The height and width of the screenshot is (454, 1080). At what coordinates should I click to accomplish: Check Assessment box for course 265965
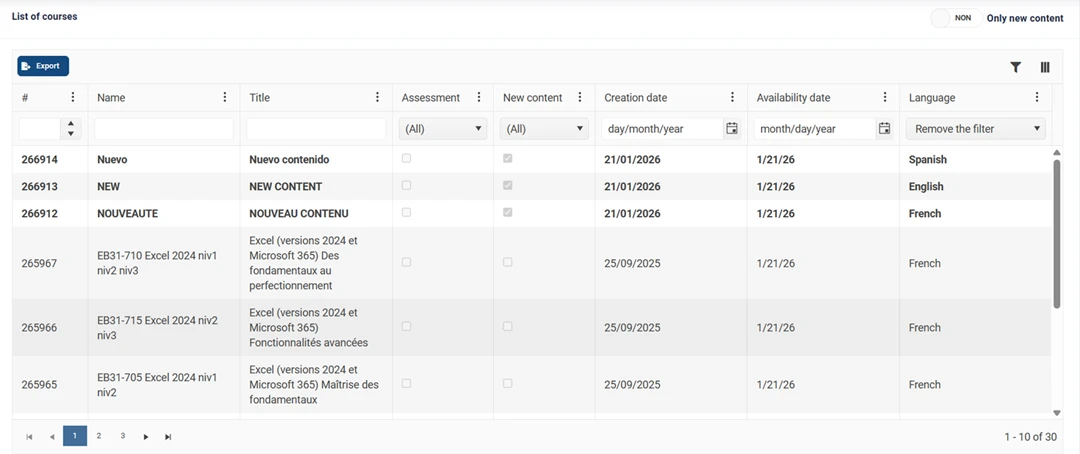point(406,383)
